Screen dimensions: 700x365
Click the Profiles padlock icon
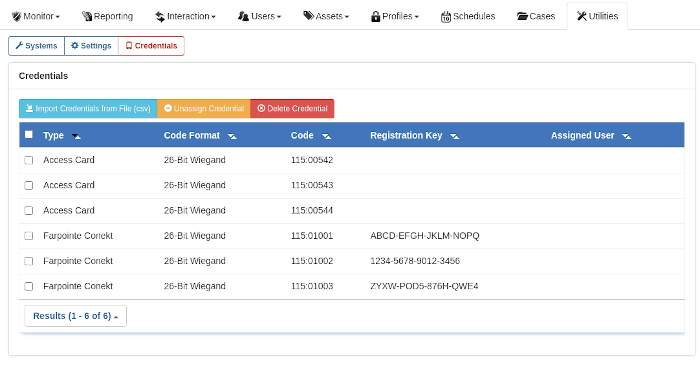(x=375, y=17)
